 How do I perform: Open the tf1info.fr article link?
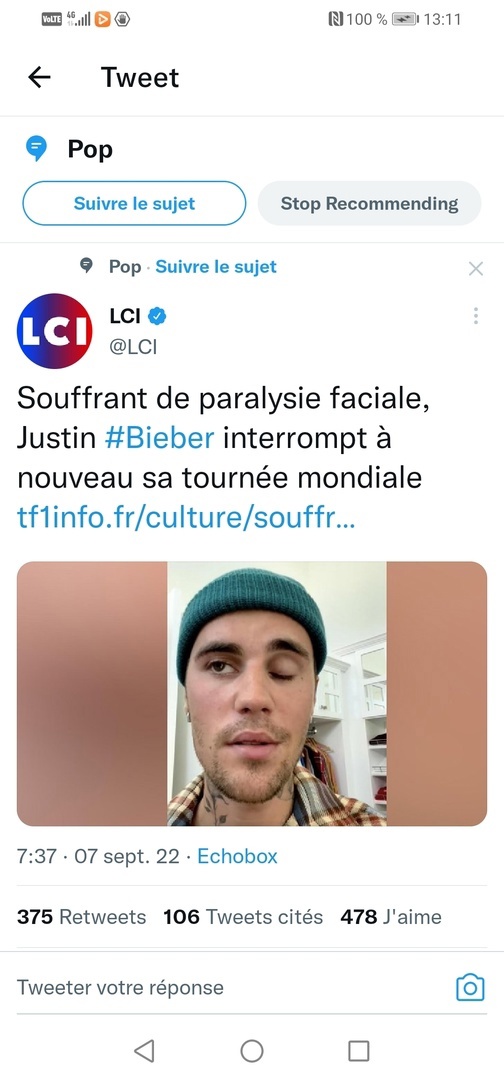[187, 518]
